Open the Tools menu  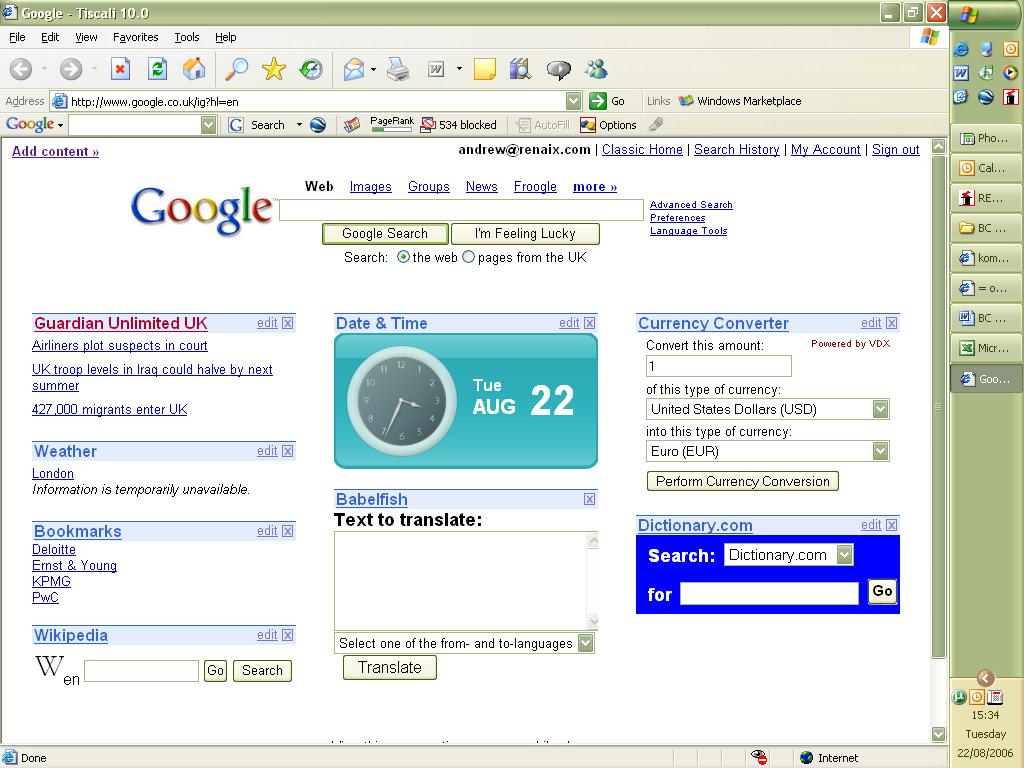[187, 37]
